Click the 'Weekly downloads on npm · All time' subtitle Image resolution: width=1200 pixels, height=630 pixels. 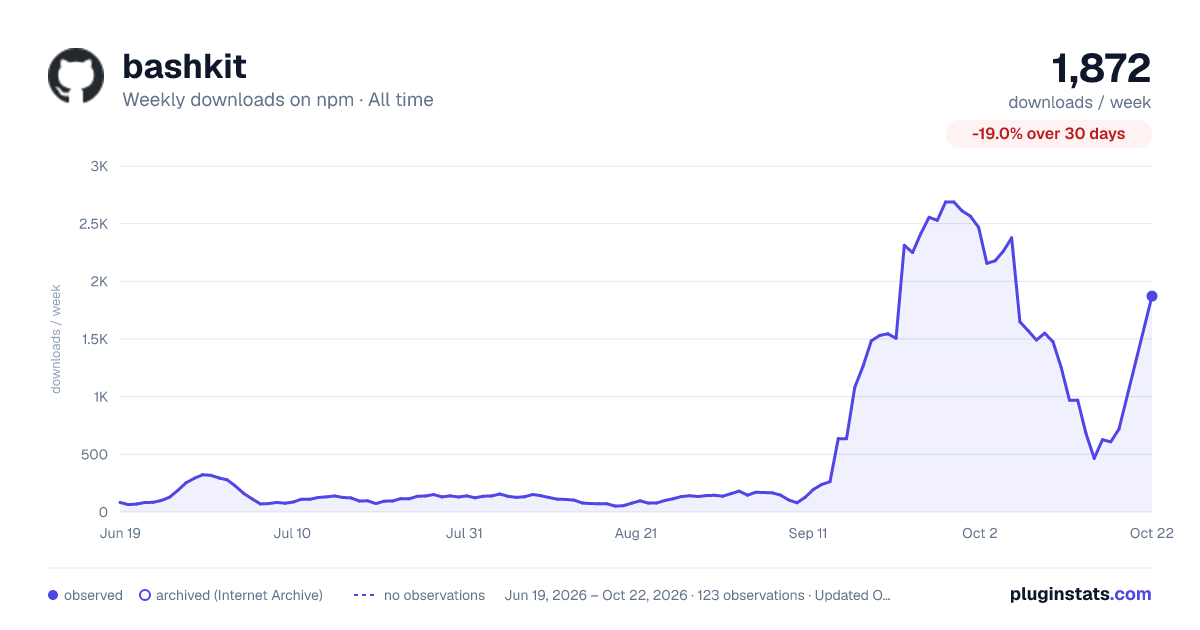tap(278, 100)
